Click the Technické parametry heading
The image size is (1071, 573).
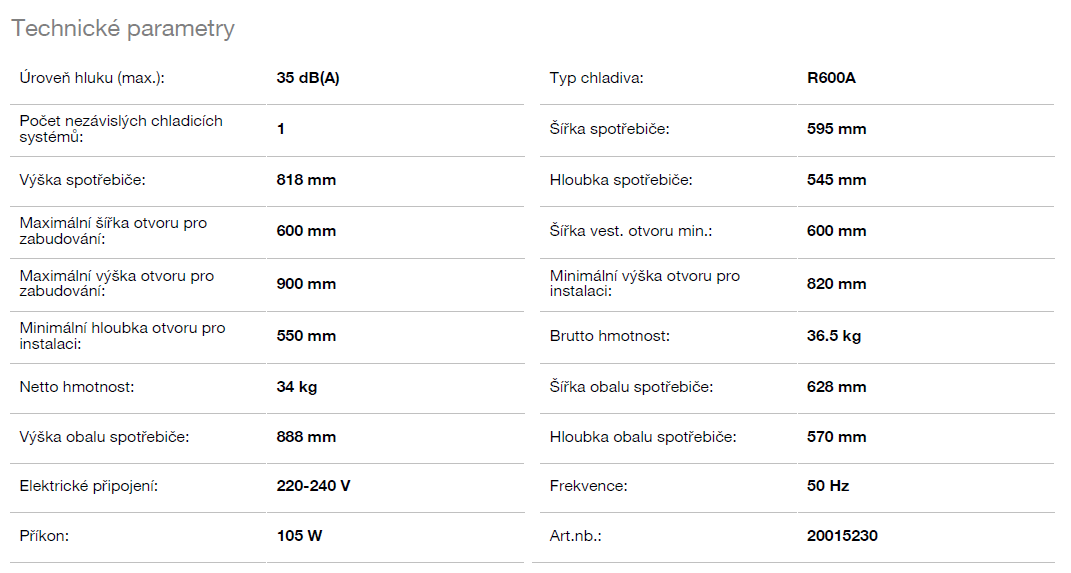coord(123,28)
